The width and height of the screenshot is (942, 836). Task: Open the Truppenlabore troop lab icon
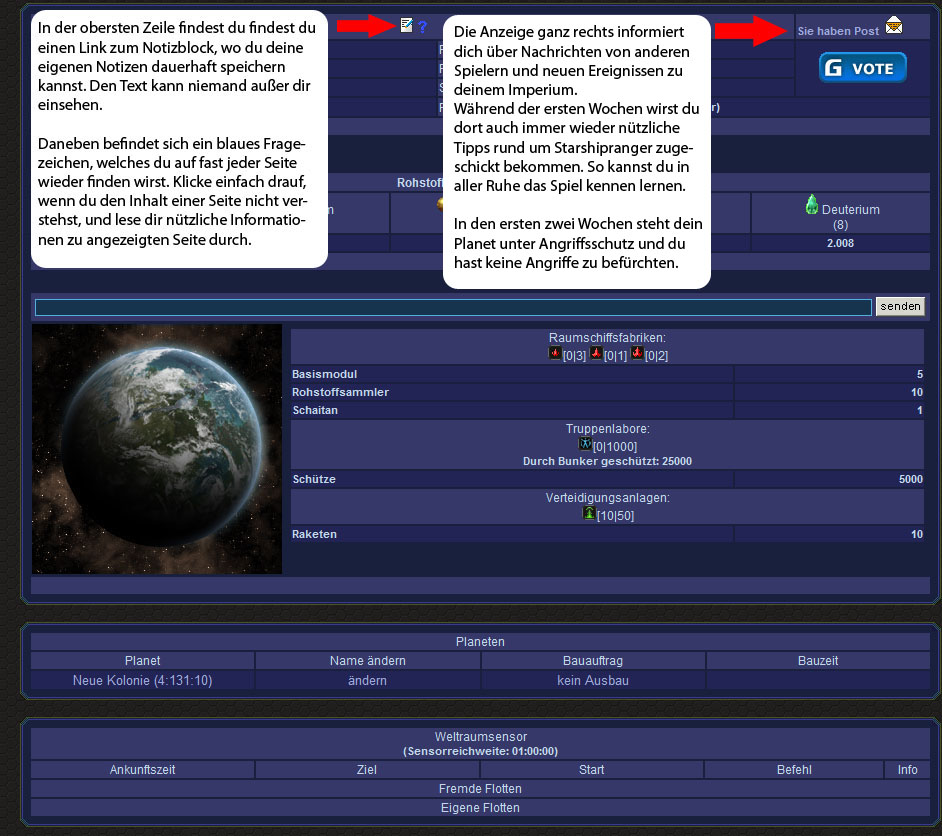[585, 444]
